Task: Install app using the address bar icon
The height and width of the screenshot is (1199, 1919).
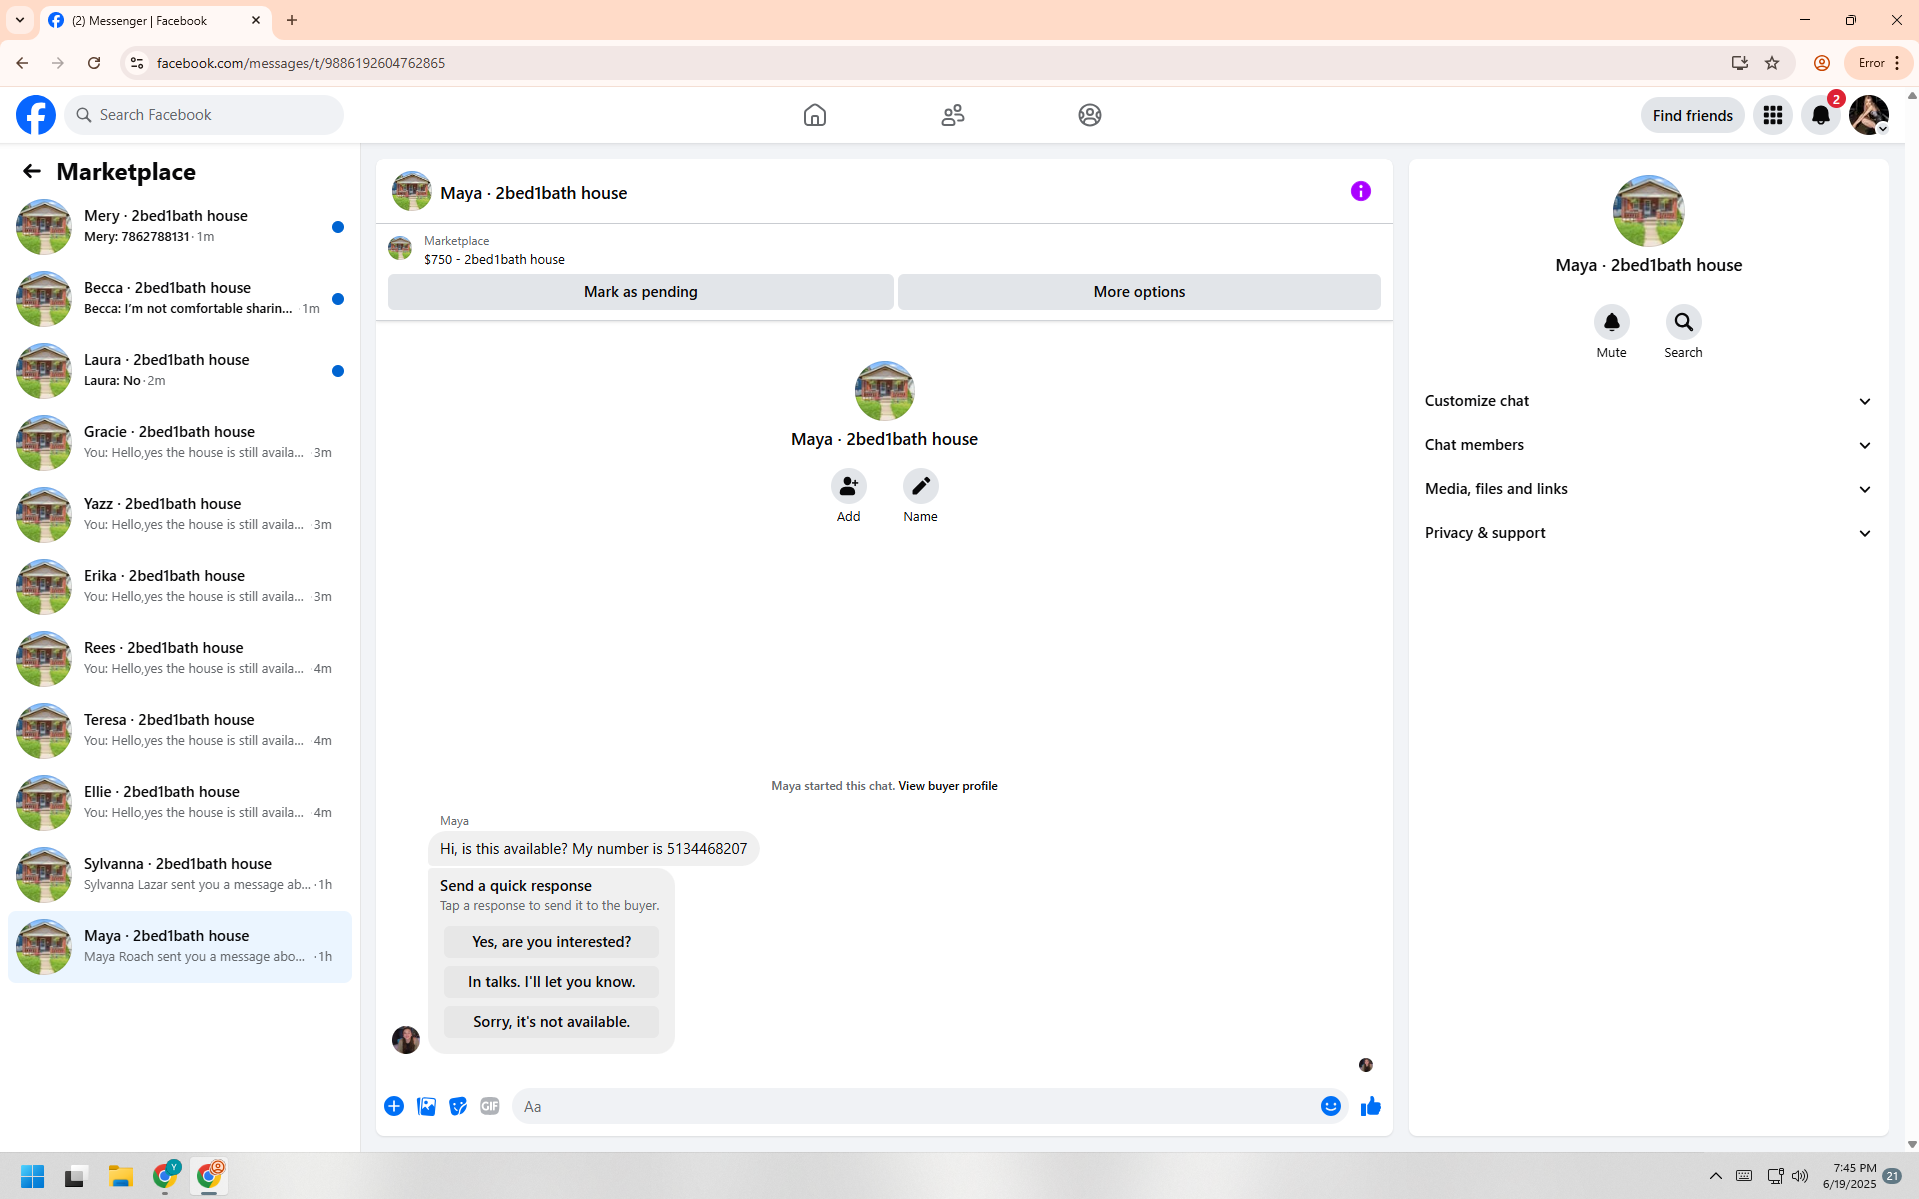Action: click(x=1740, y=63)
